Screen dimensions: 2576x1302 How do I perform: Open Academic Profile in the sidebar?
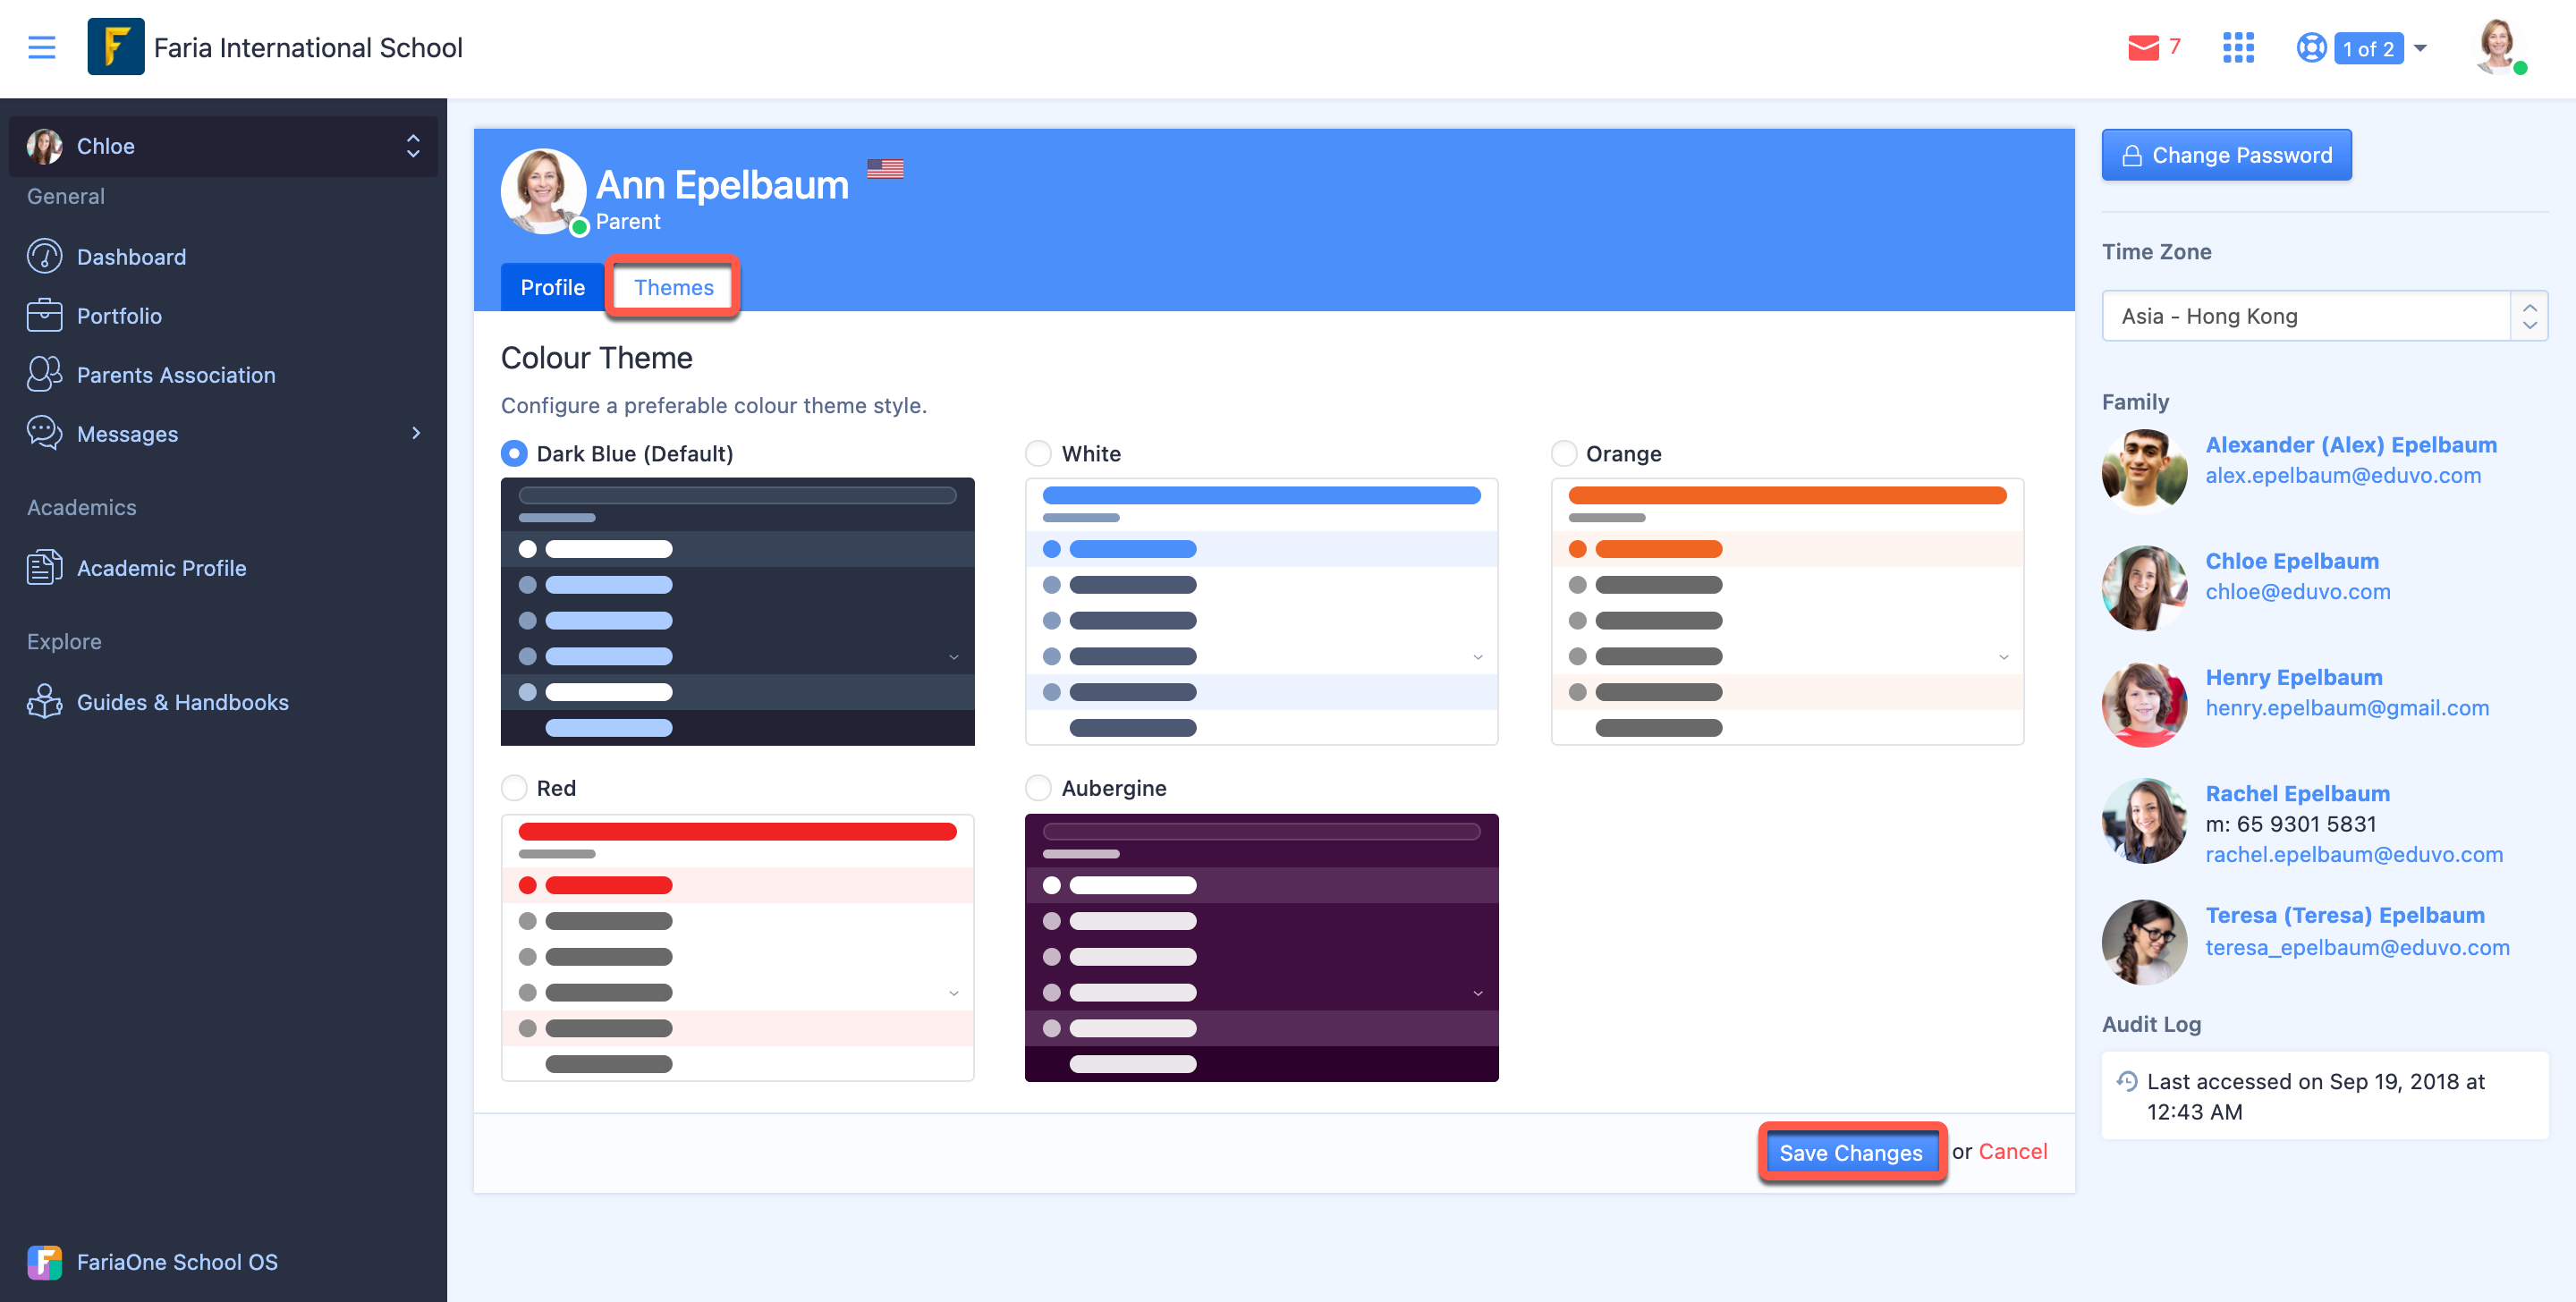tap(161, 567)
